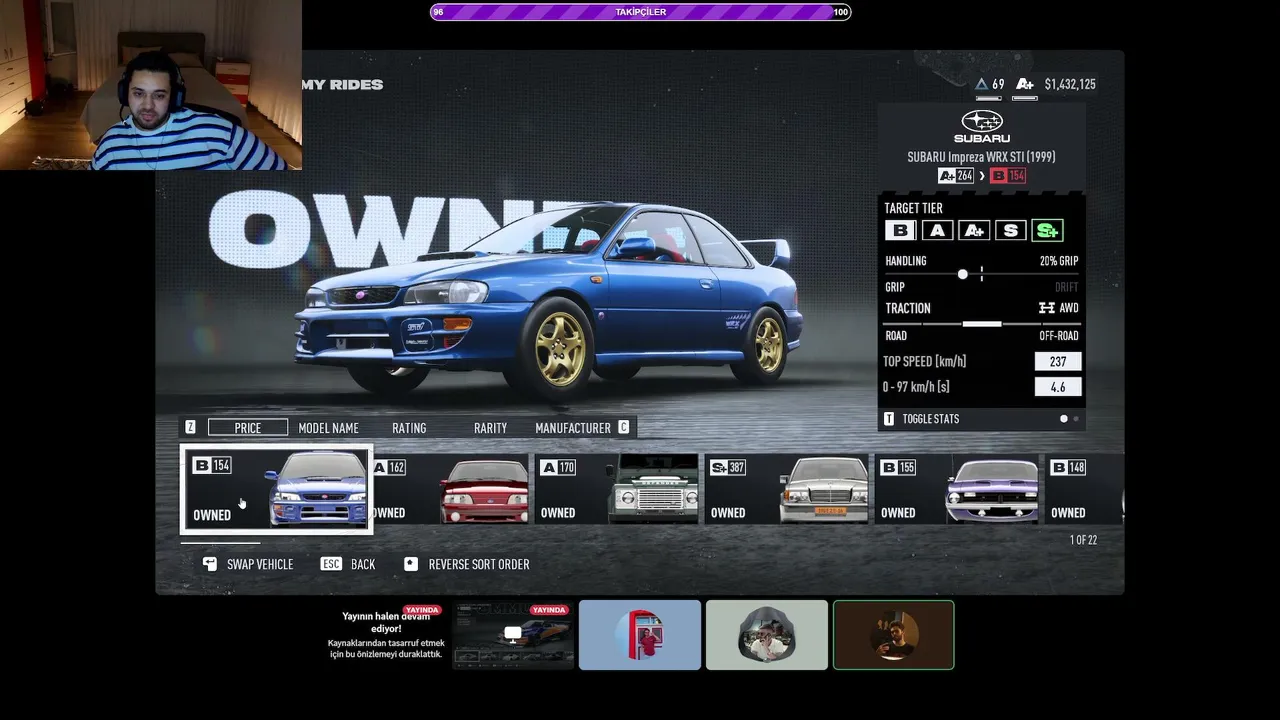Screen dimensions: 1280x720
Task: Select target tier S
Action: point(1010,231)
